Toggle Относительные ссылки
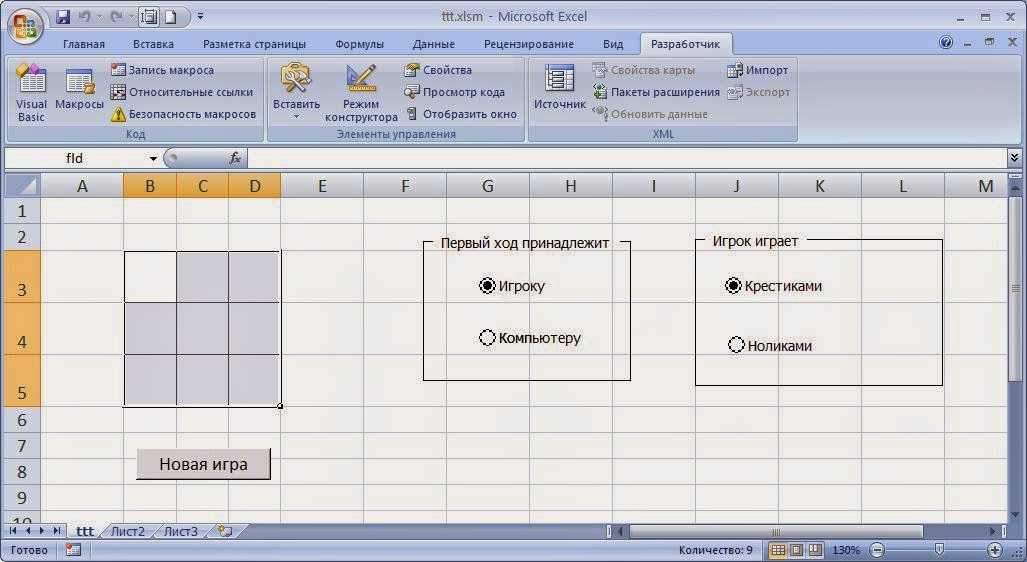 pyautogui.click(x=182, y=92)
